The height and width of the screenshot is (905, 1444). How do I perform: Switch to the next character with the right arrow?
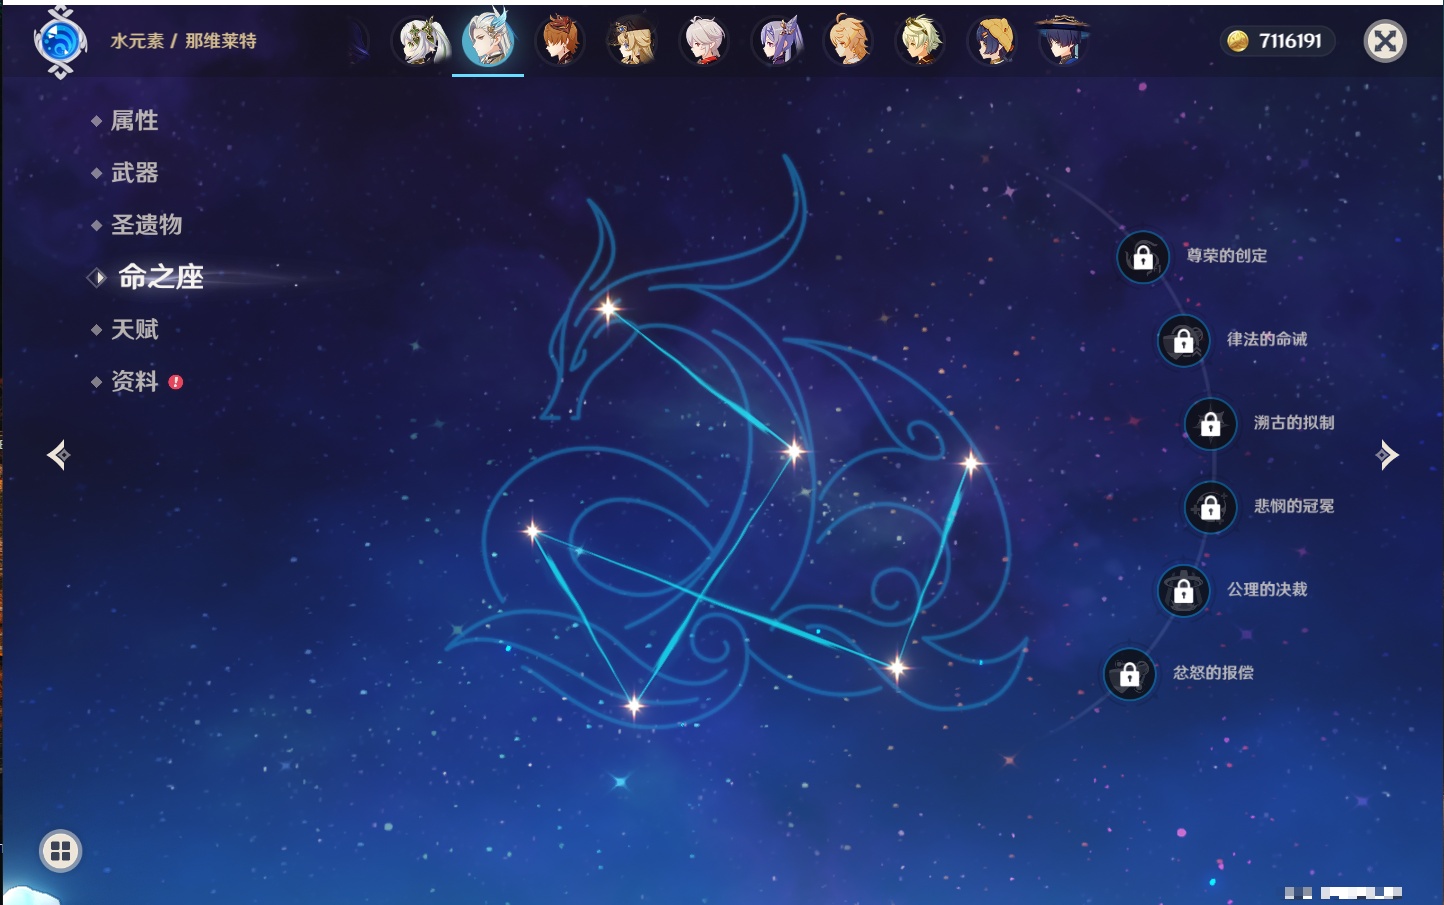[1387, 455]
